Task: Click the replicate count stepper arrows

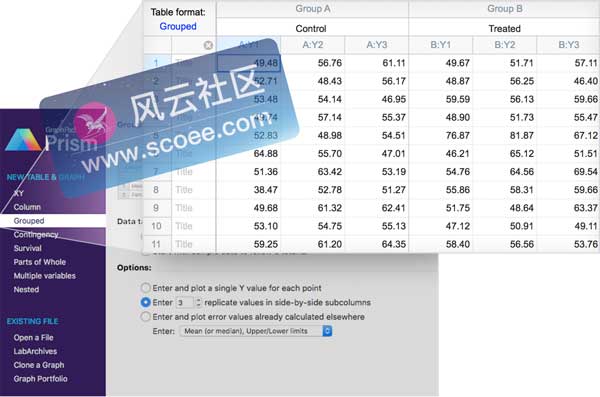Action: [x=198, y=303]
